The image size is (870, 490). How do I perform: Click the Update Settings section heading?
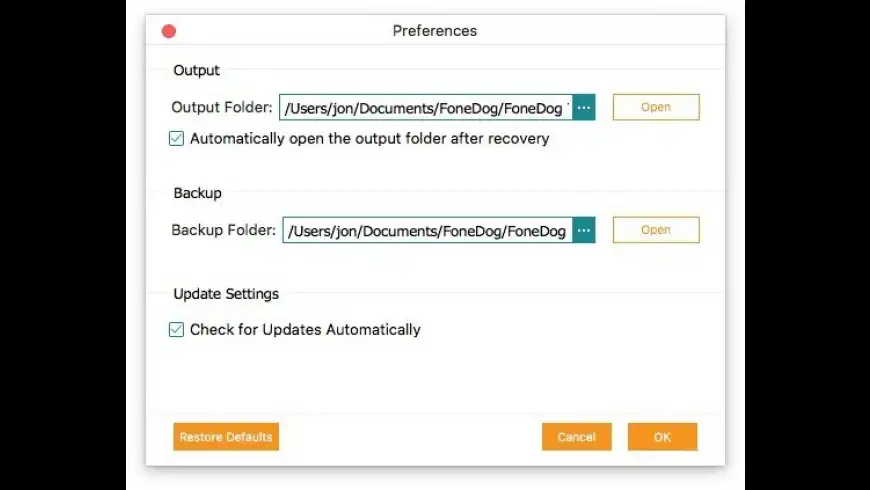226,294
